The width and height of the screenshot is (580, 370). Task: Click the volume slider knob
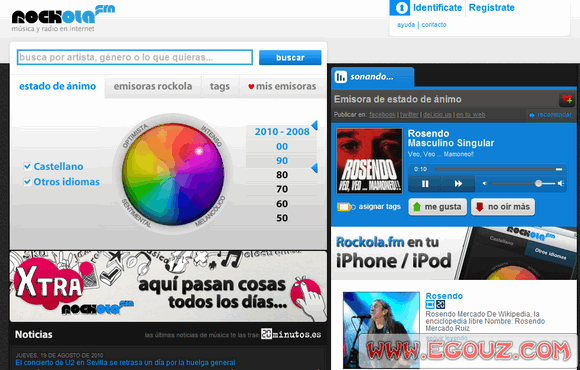(x=539, y=184)
